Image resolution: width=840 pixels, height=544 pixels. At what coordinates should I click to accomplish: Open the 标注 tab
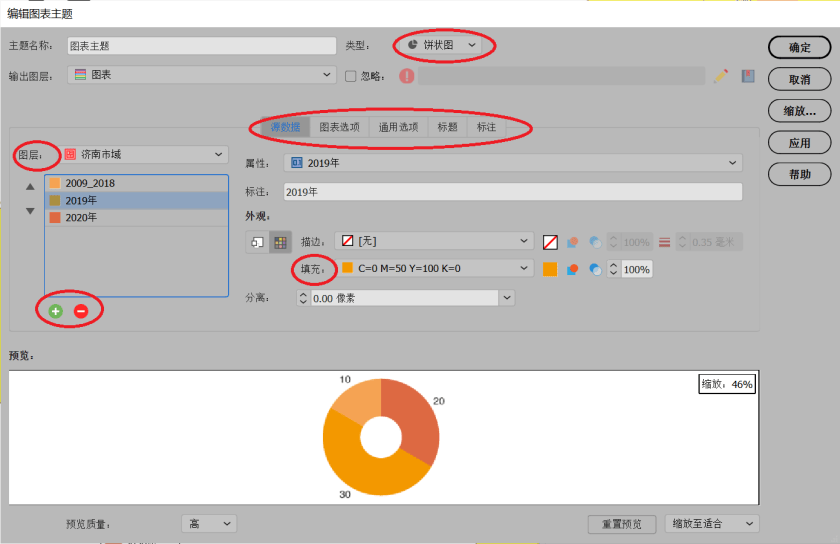click(486, 127)
